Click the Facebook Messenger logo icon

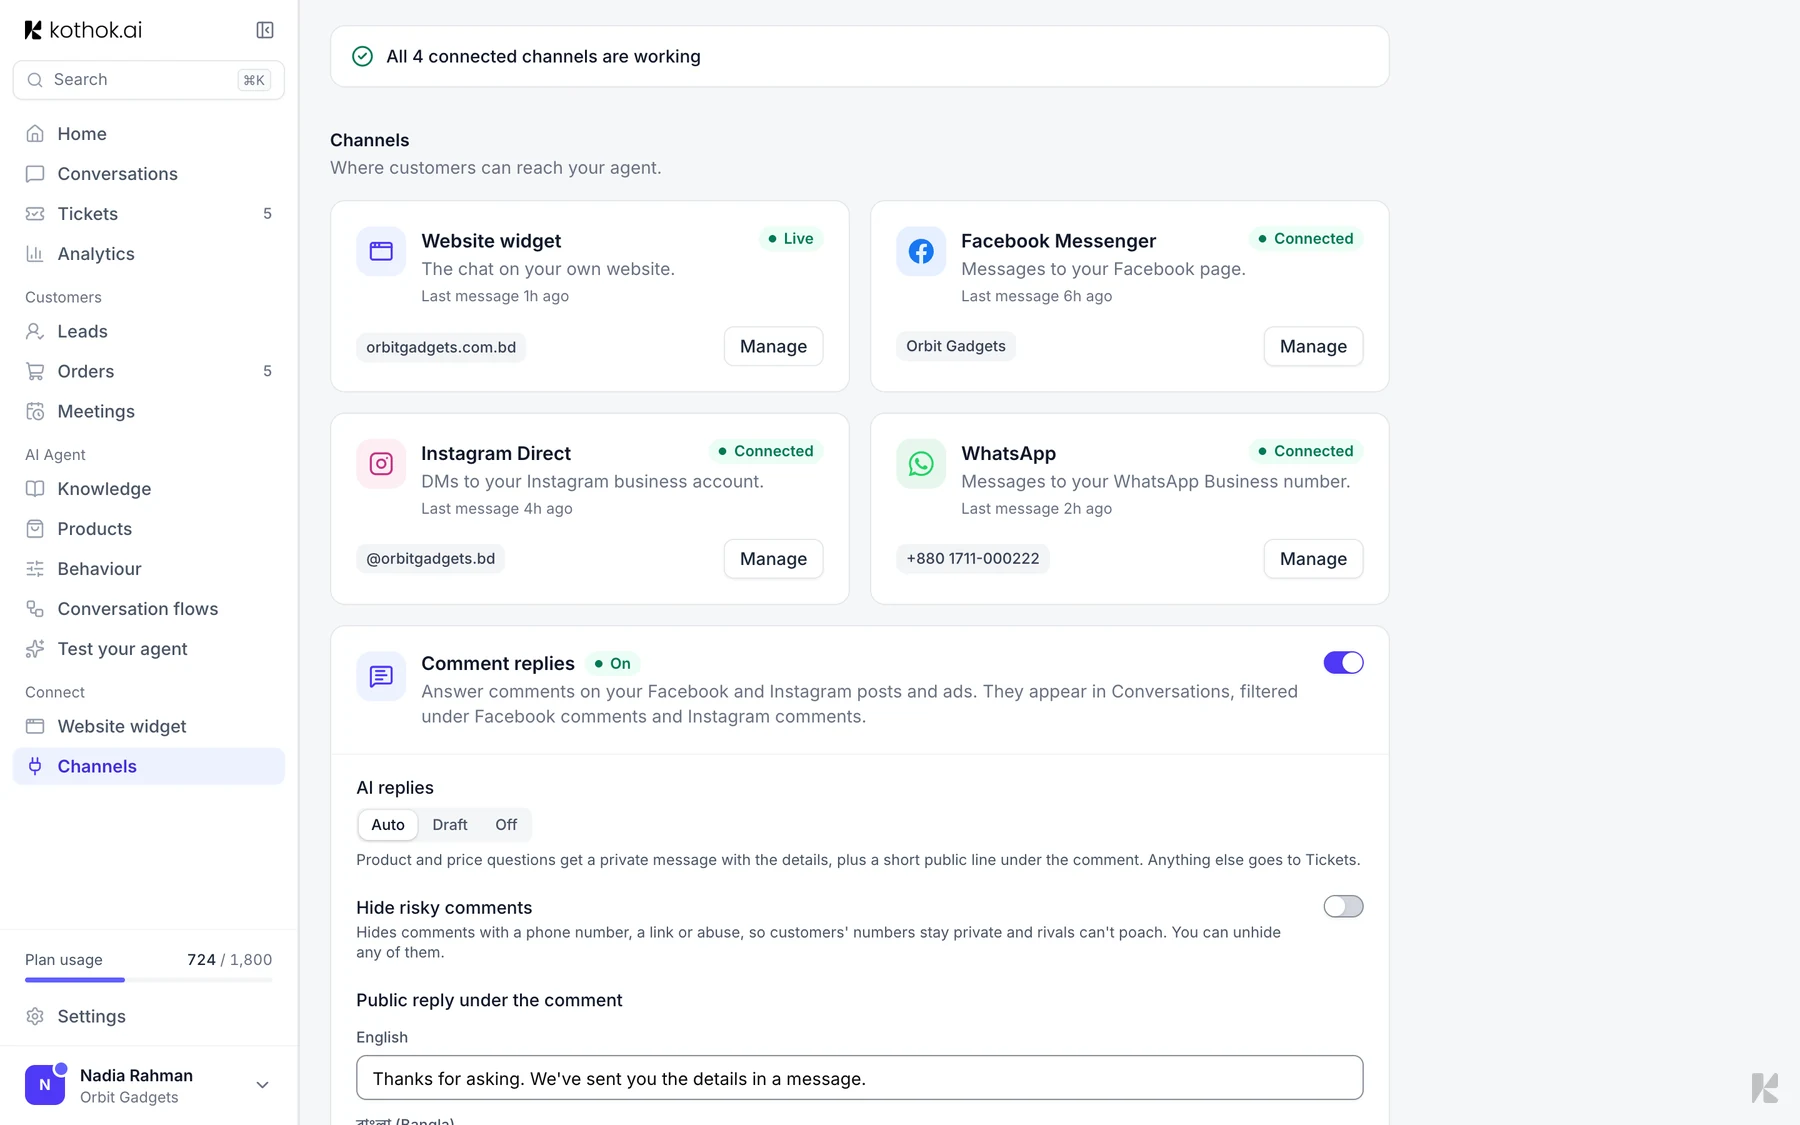coord(921,251)
